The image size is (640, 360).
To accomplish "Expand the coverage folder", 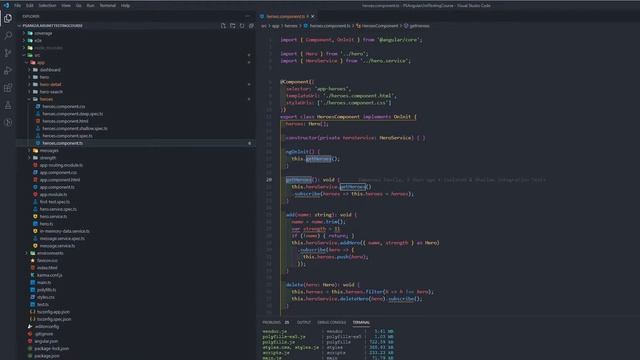I will (x=43, y=33).
